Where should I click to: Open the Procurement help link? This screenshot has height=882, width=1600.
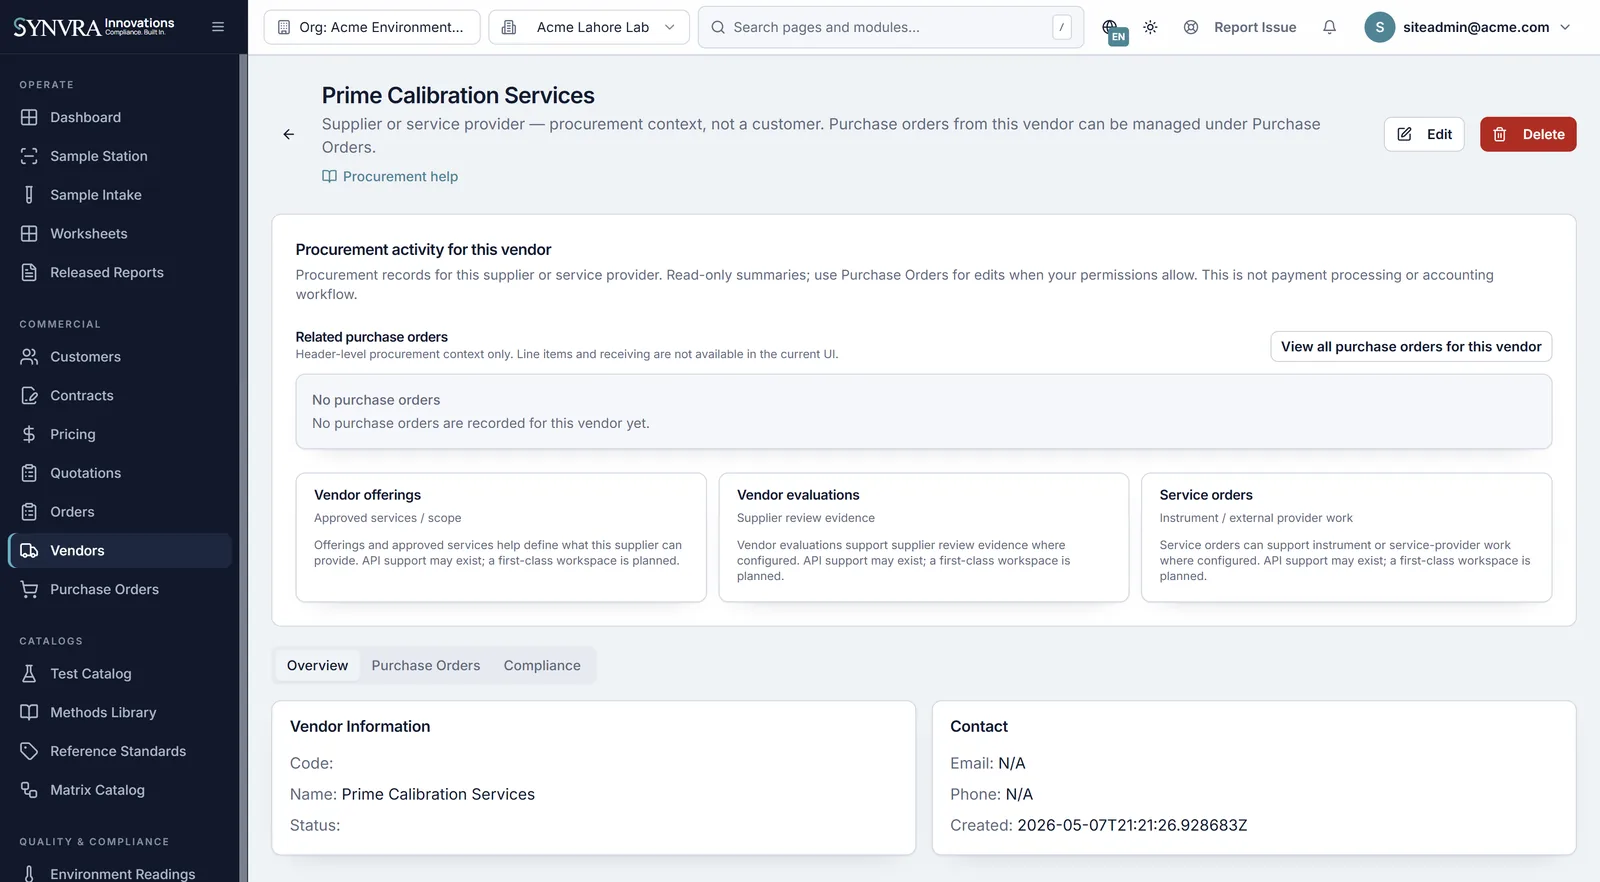(x=390, y=177)
